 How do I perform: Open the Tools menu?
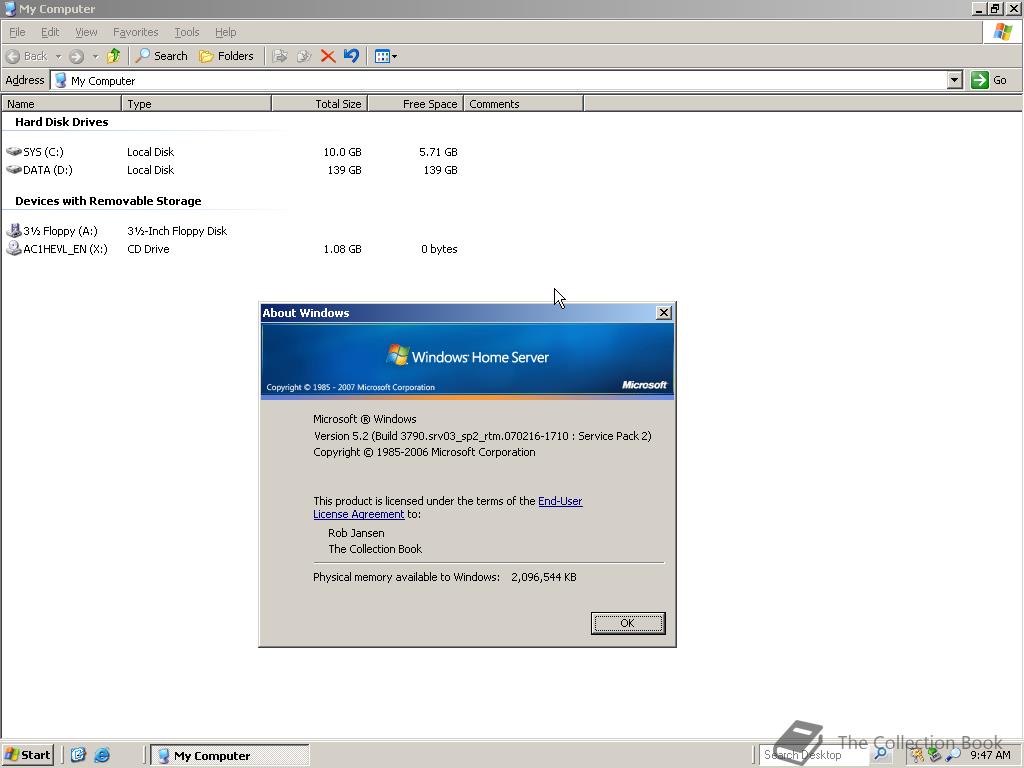(187, 32)
